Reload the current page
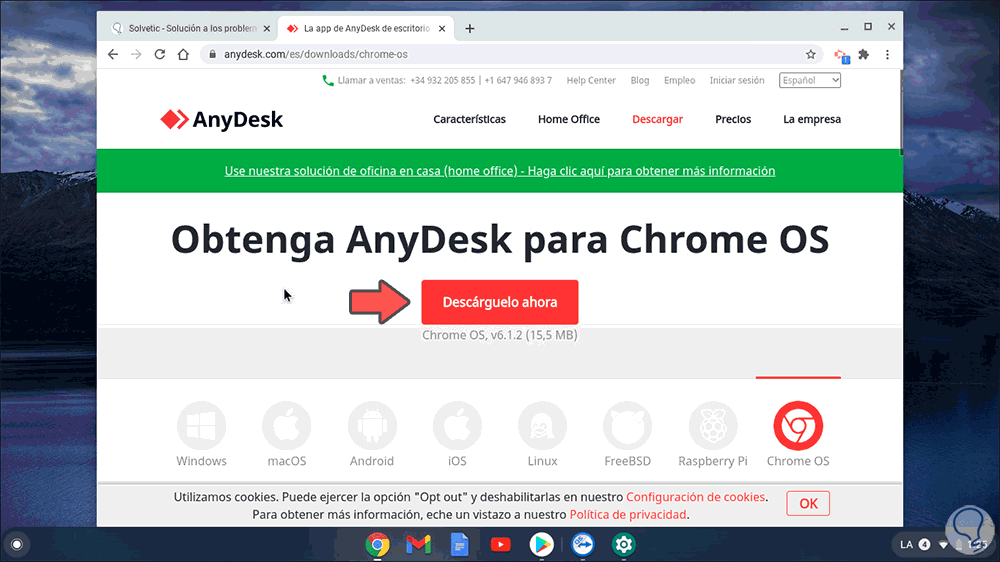This screenshot has height=562, width=1000. coord(159,54)
